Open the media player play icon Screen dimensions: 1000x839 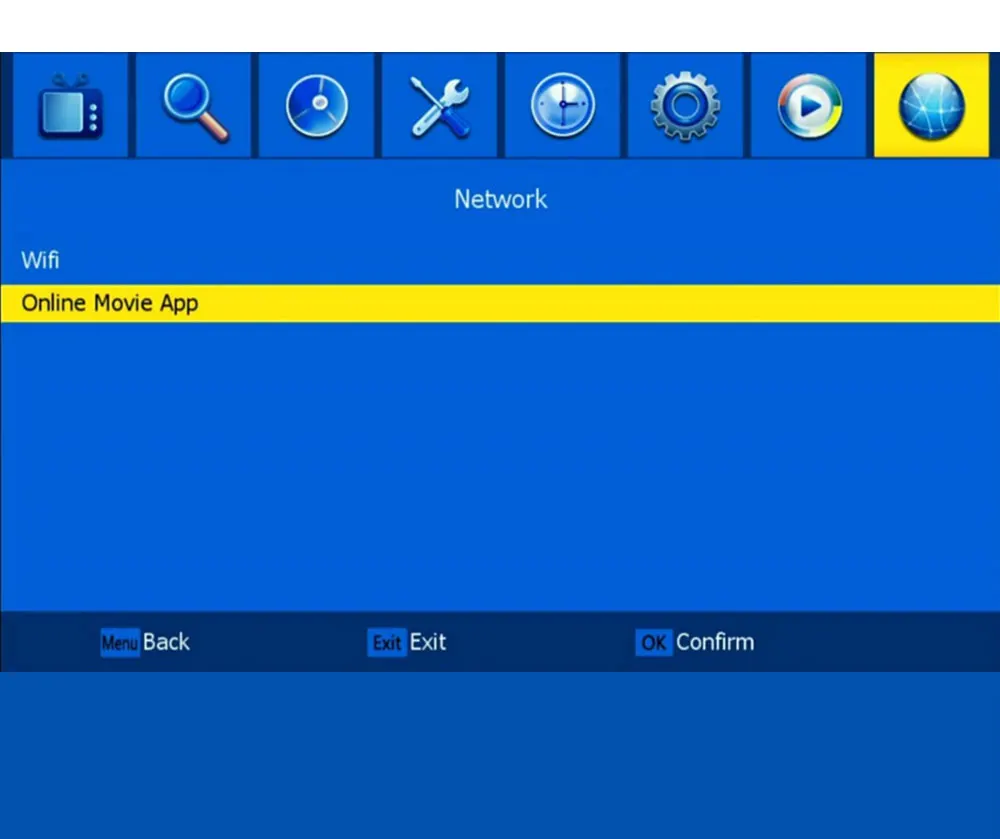coord(809,105)
